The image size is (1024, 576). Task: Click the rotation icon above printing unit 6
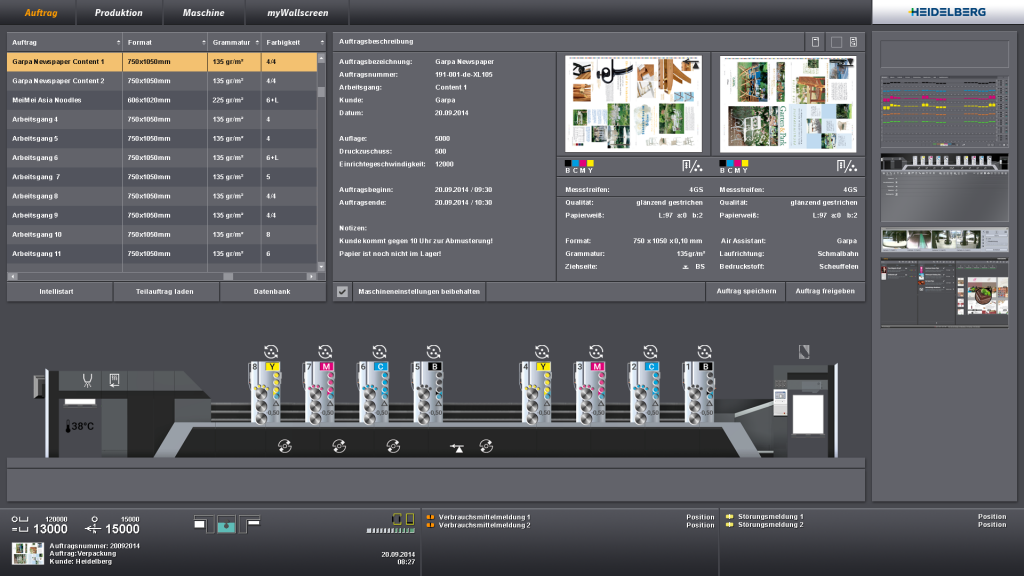click(379, 351)
